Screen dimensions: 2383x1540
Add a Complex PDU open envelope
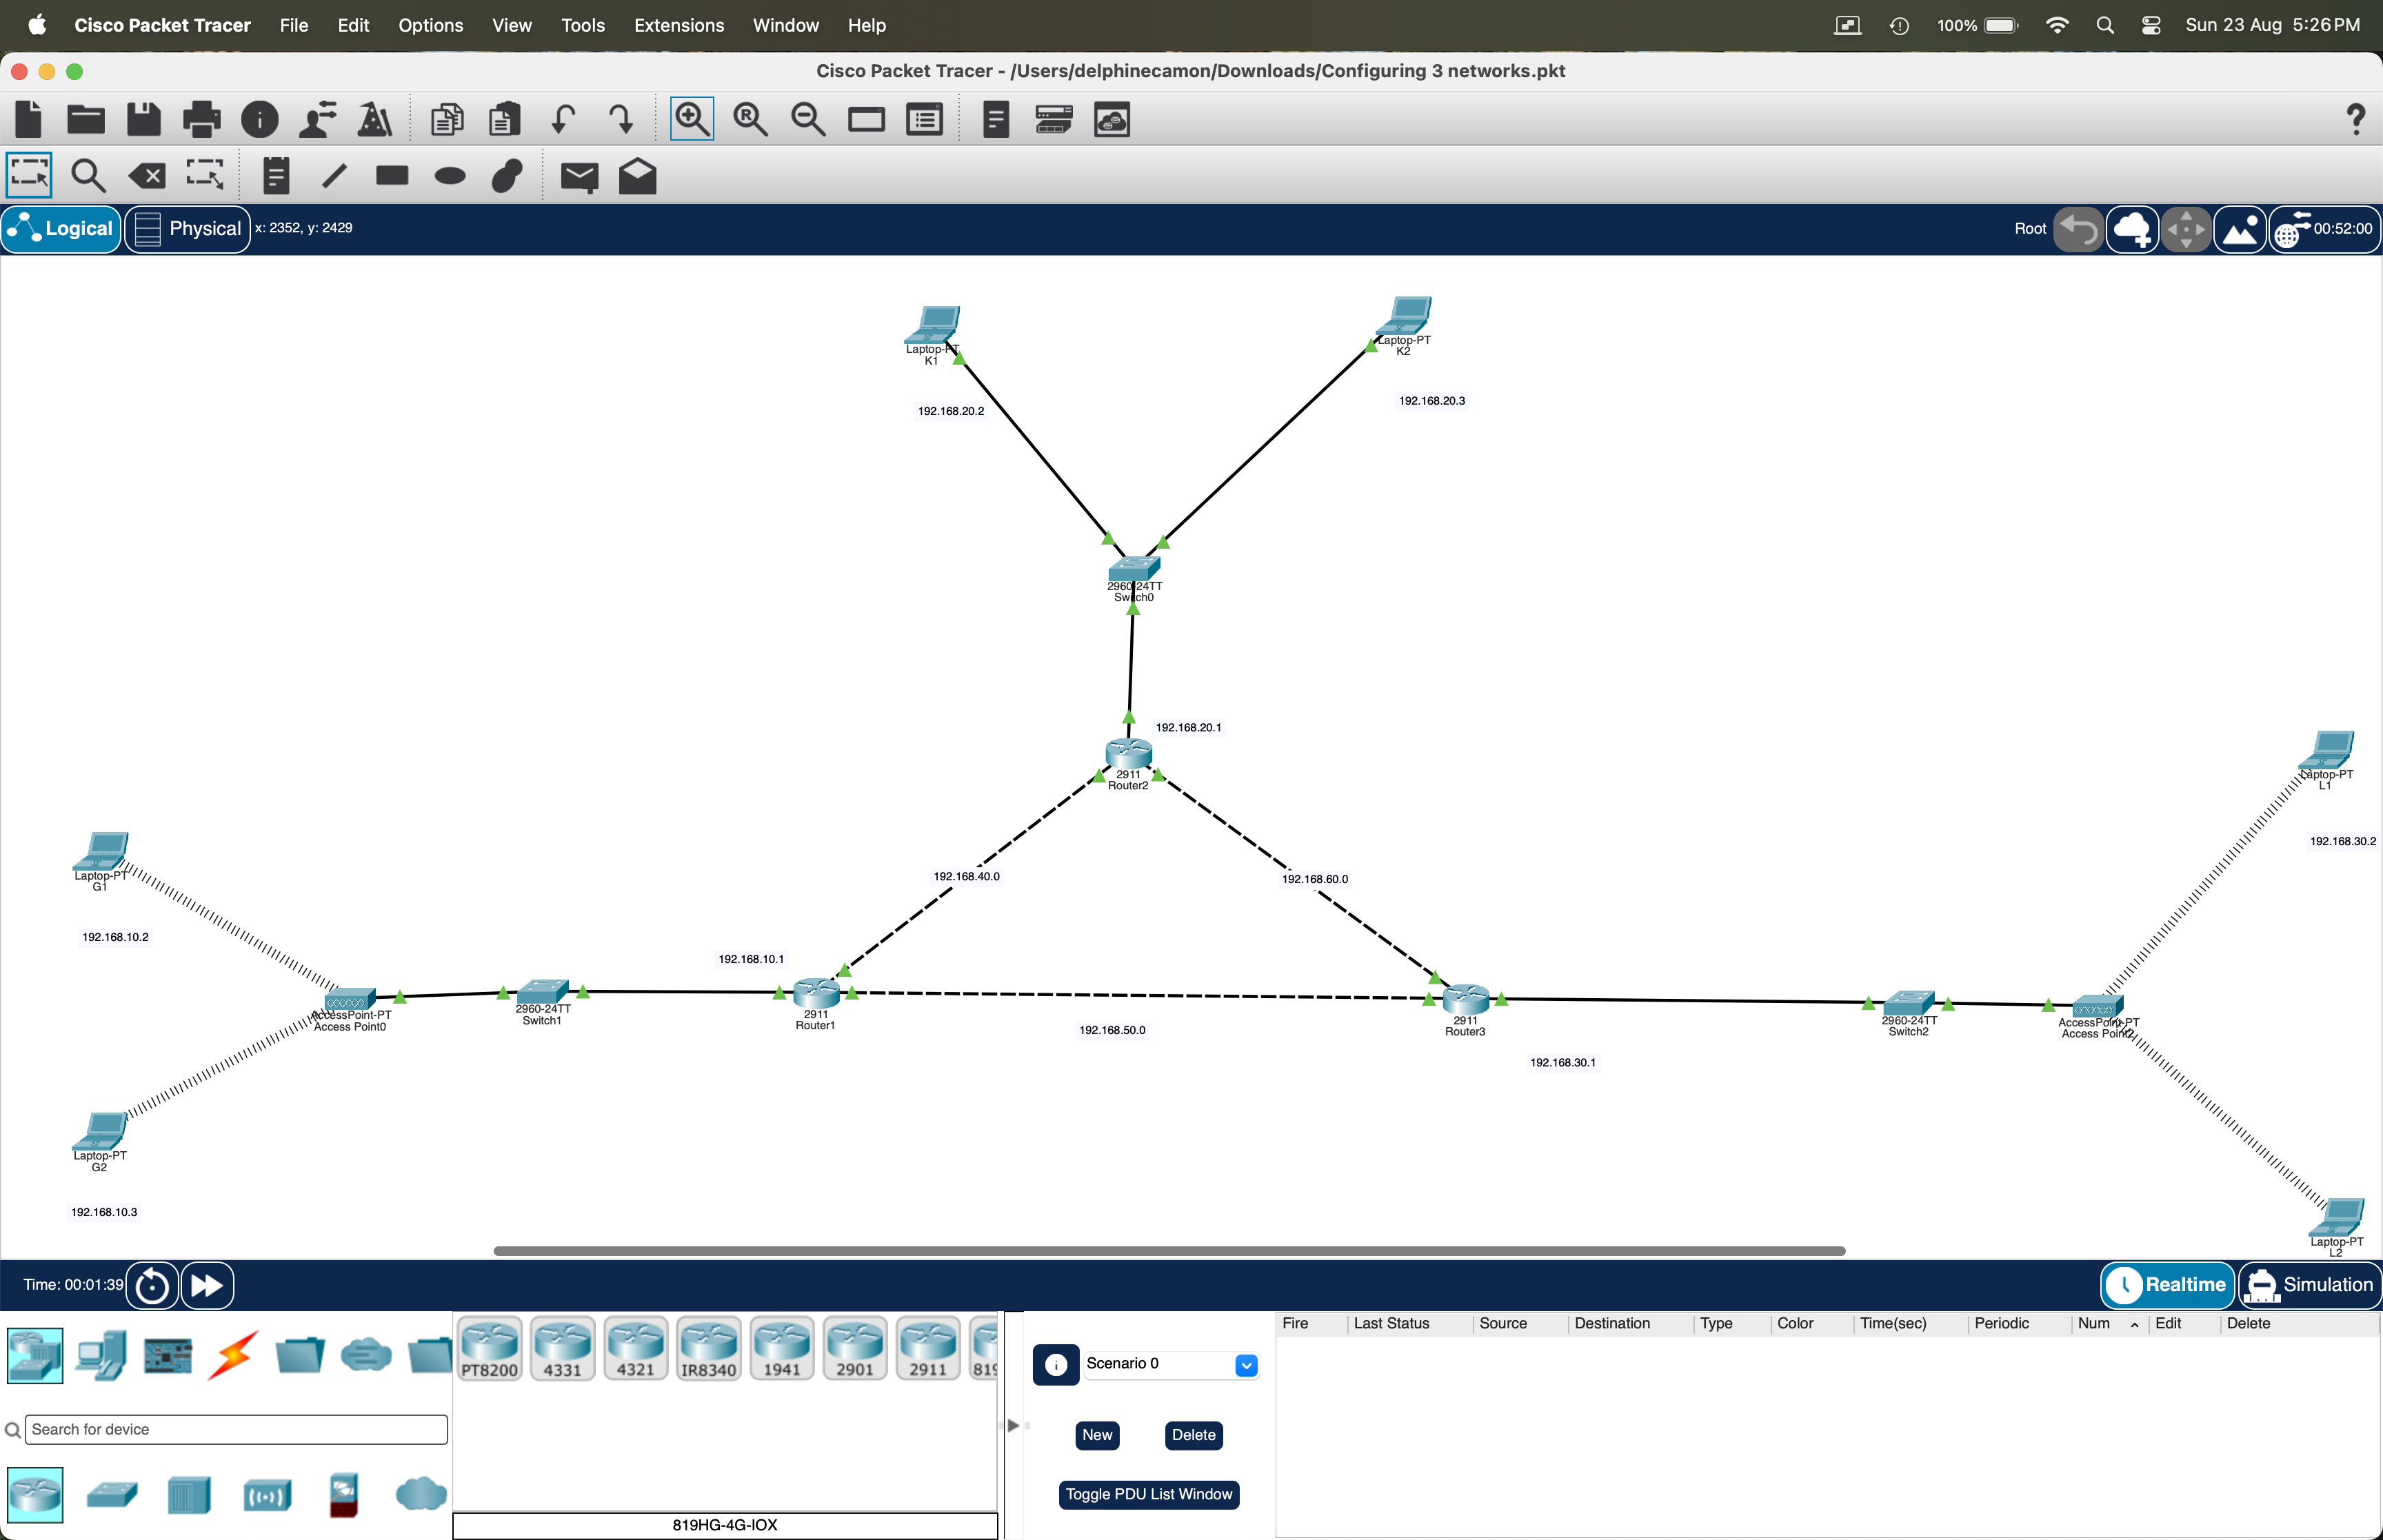(x=637, y=176)
